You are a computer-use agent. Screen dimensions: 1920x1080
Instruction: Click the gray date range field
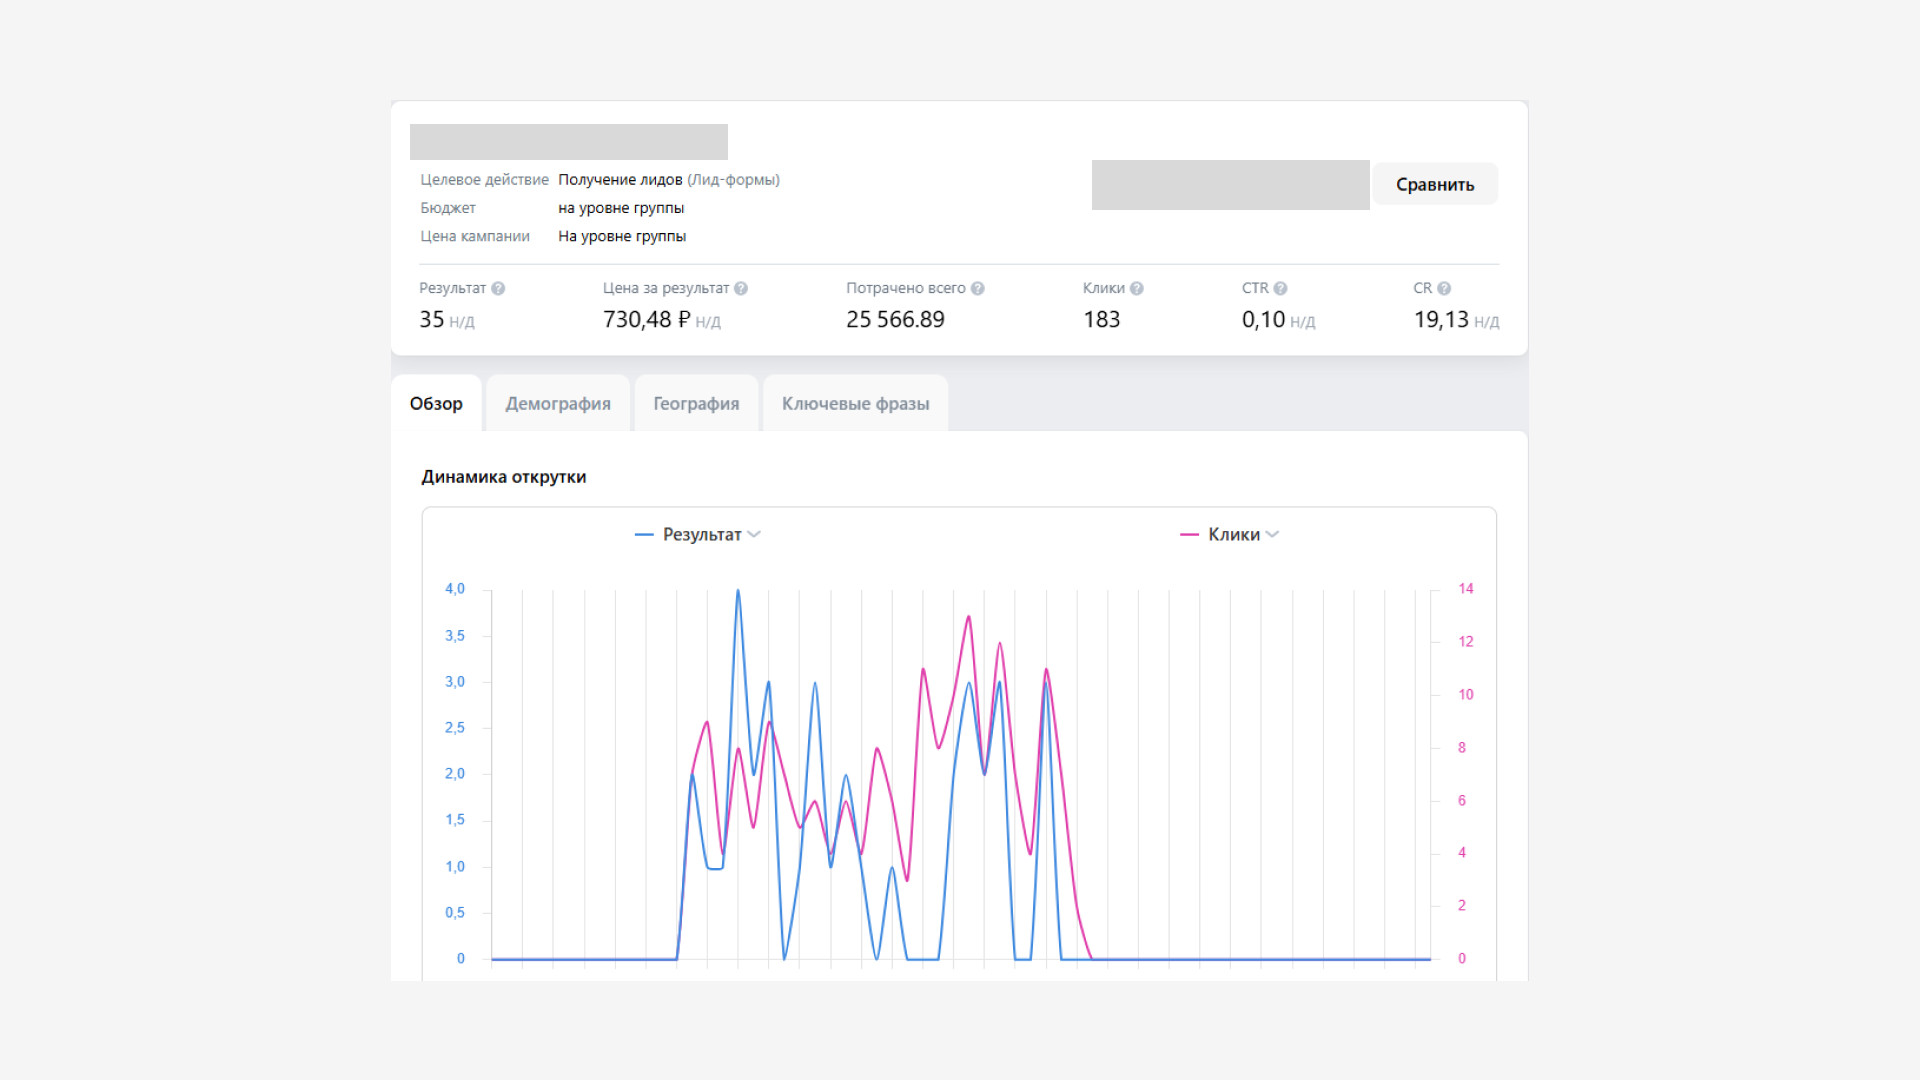(1230, 185)
